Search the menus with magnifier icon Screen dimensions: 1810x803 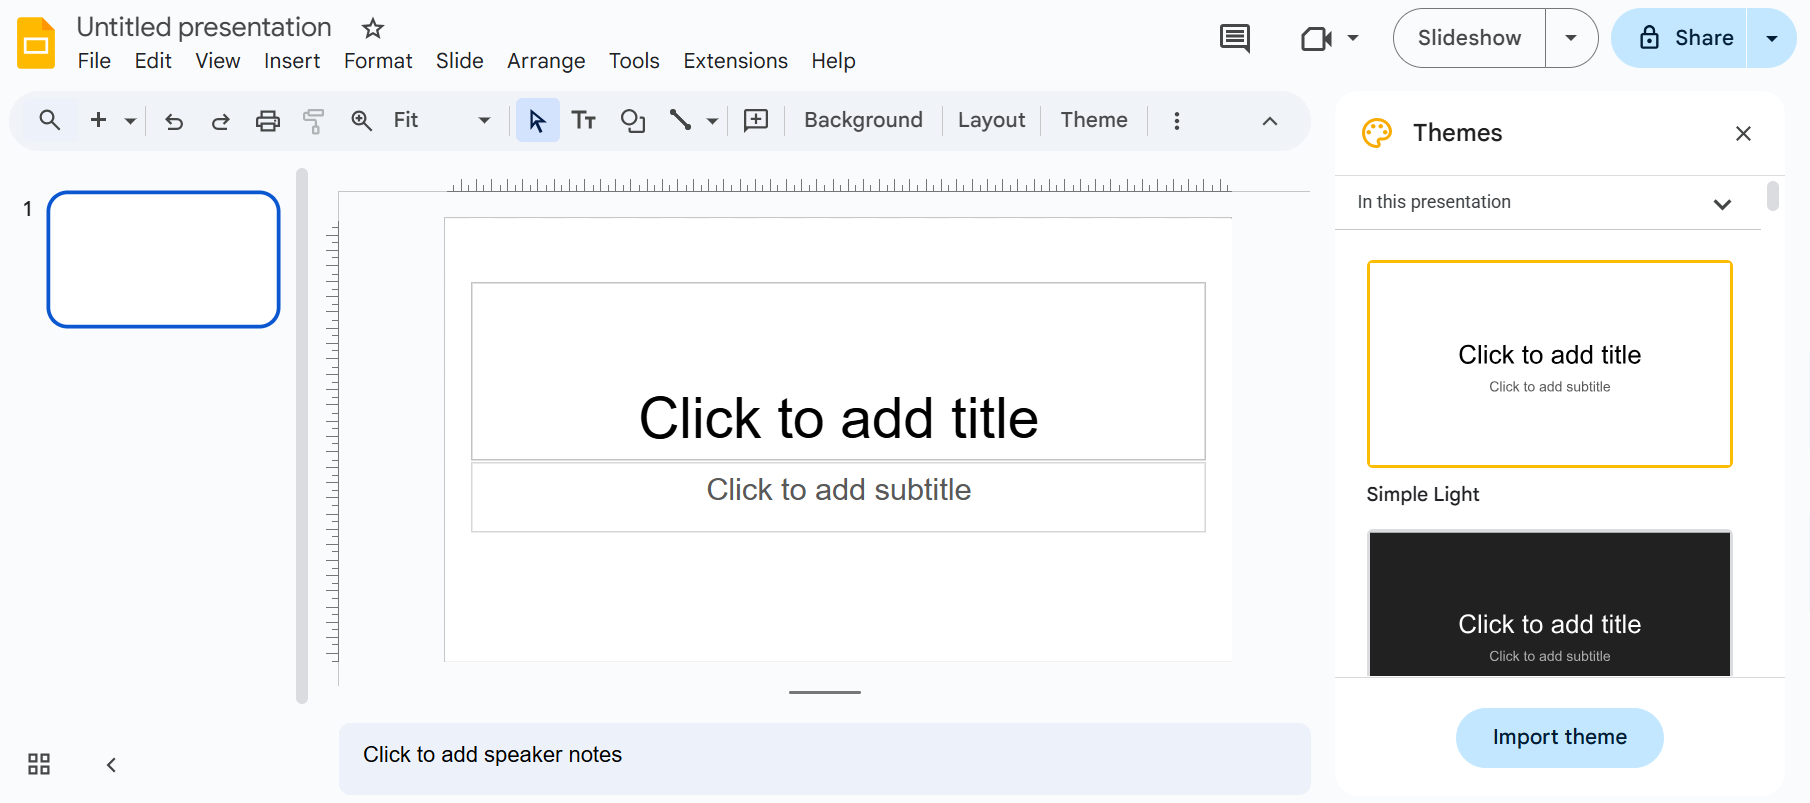(x=49, y=120)
